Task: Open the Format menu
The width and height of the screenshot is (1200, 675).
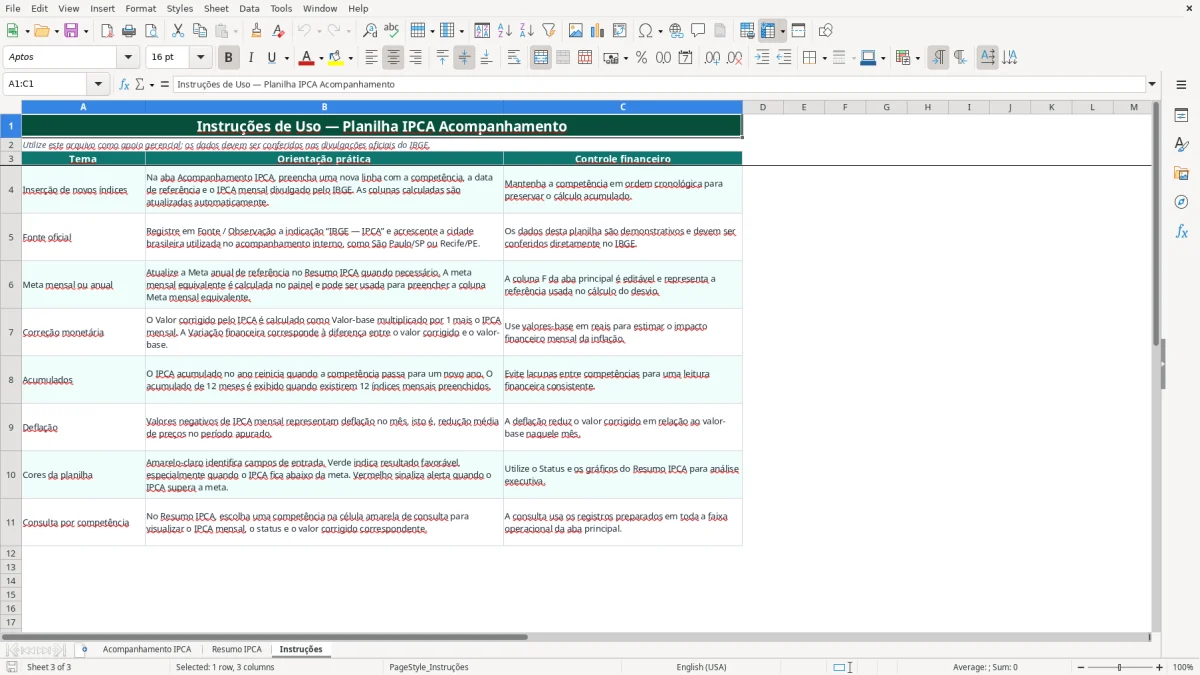Action: 140,8
